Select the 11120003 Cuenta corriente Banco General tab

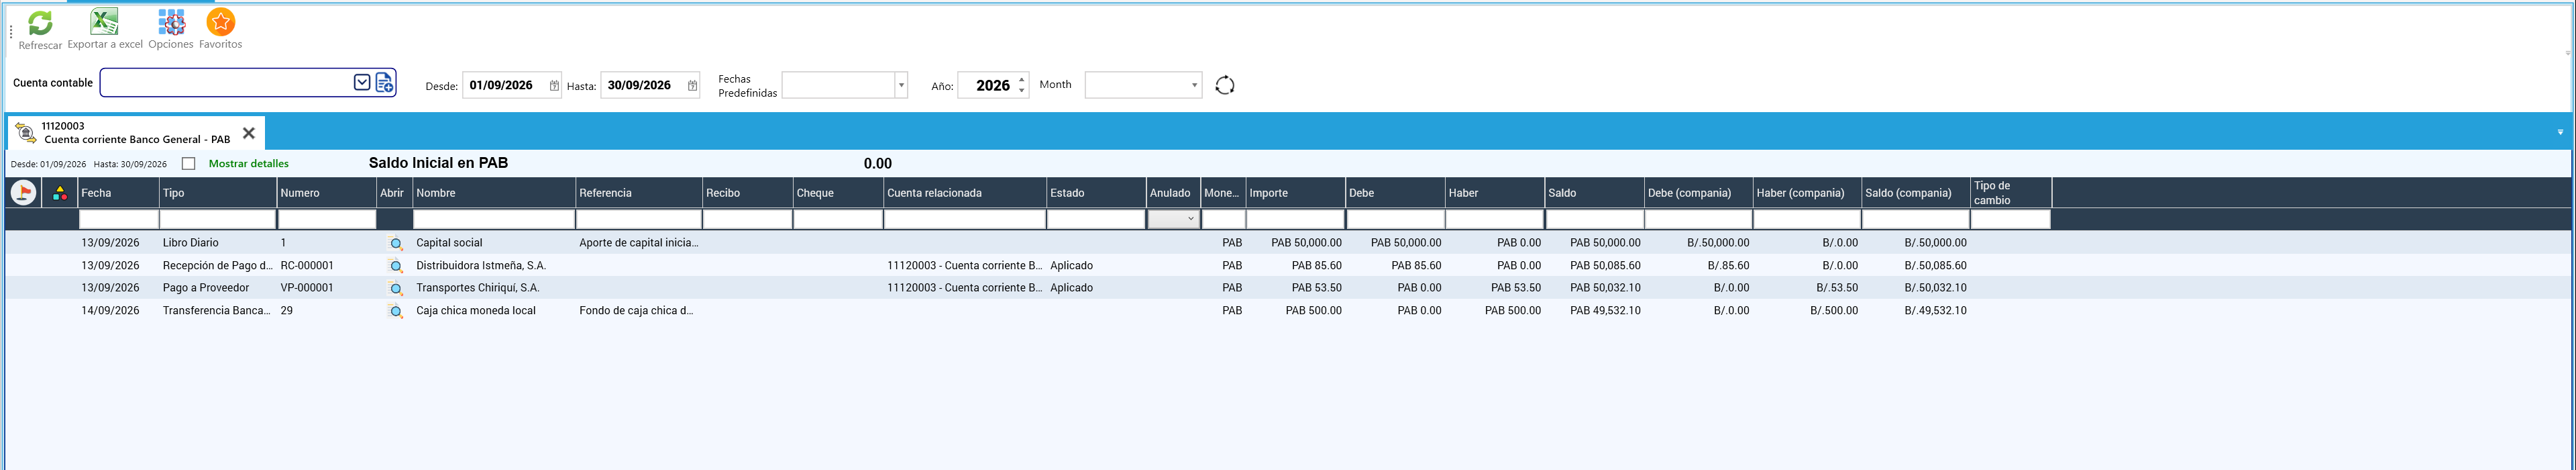click(x=136, y=133)
